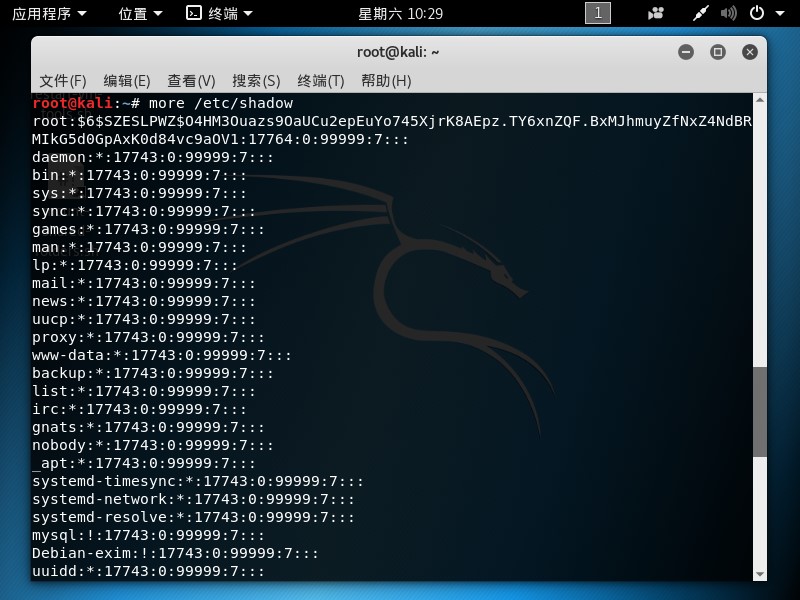The image size is (800, 600).
Task: Click the Debian-exim:!:17743 line
Action: click(176, 553)
